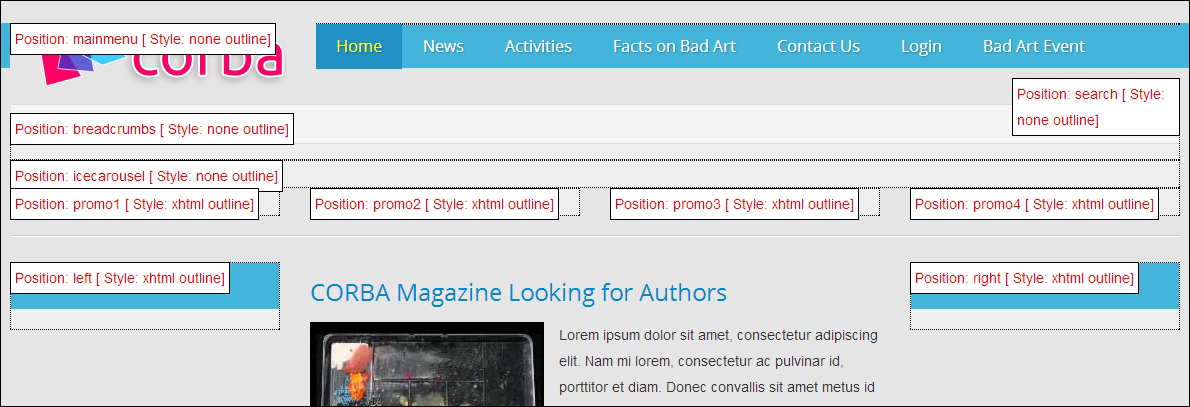
Task: Click the left position module label
Action: pos(120,278)
